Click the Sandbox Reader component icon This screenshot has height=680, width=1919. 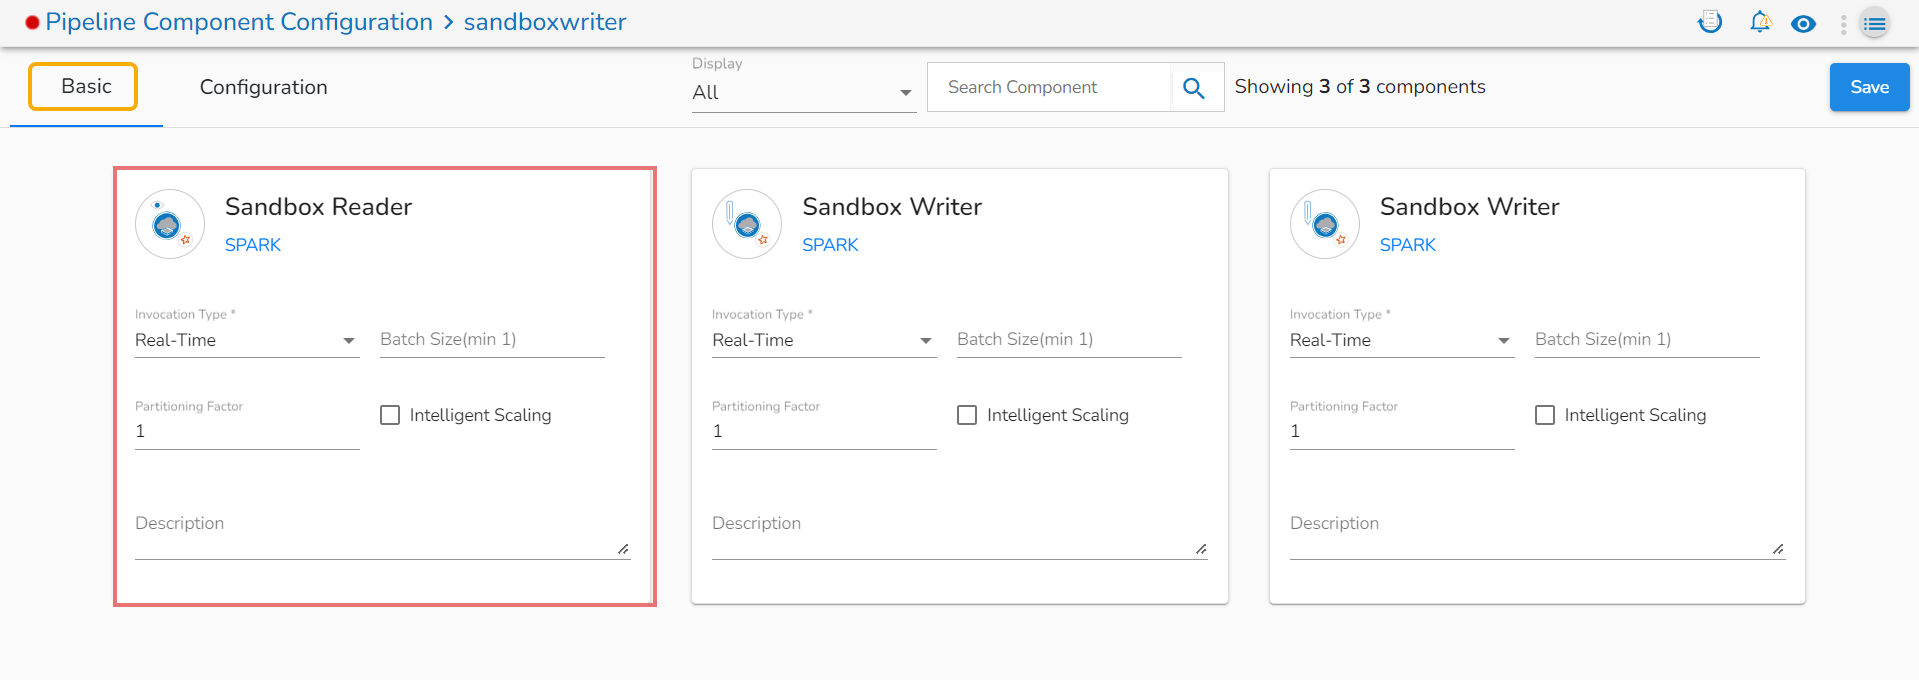coord(170,224)
